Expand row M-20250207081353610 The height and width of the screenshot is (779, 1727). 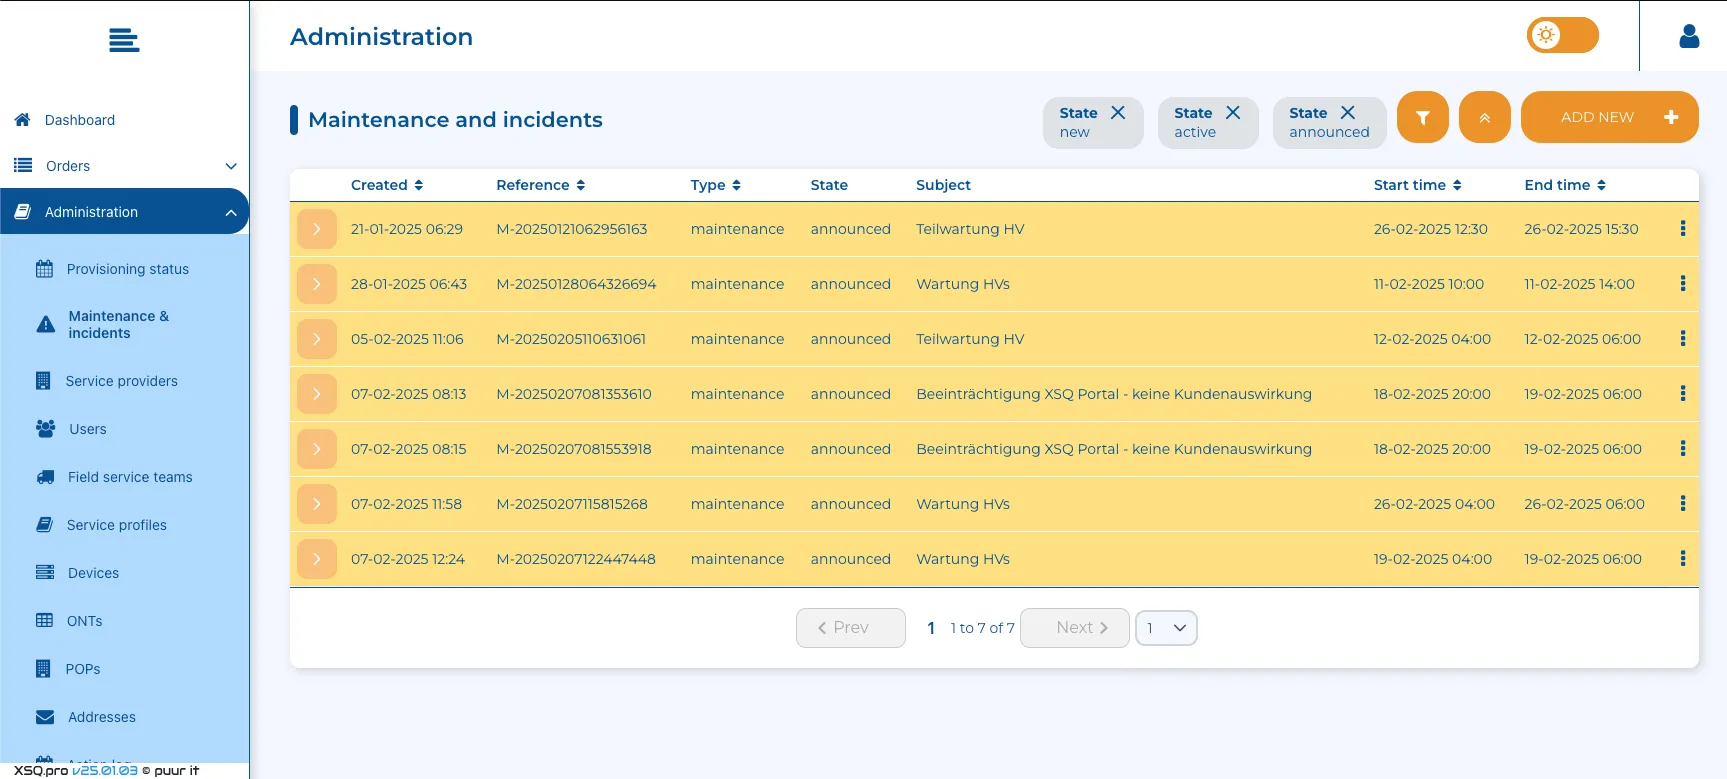click(317, 394)
